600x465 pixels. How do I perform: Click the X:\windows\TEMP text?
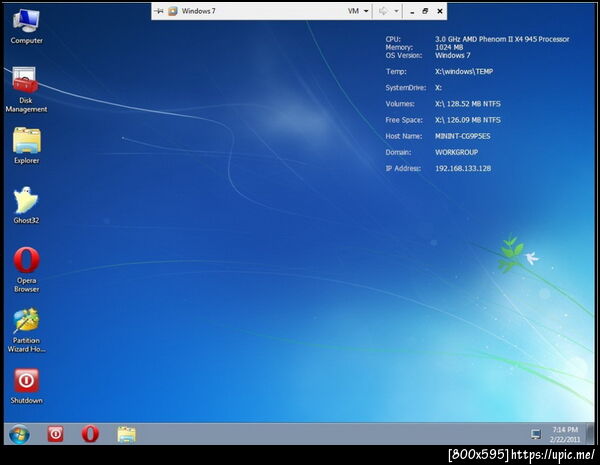click(x=464, y=72)
